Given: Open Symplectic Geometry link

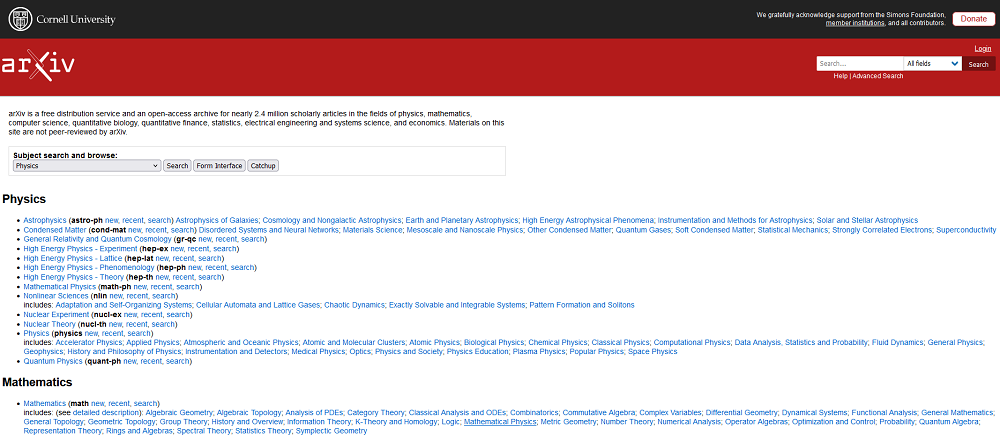Looking at the screenshot, I should coord(332,432).
